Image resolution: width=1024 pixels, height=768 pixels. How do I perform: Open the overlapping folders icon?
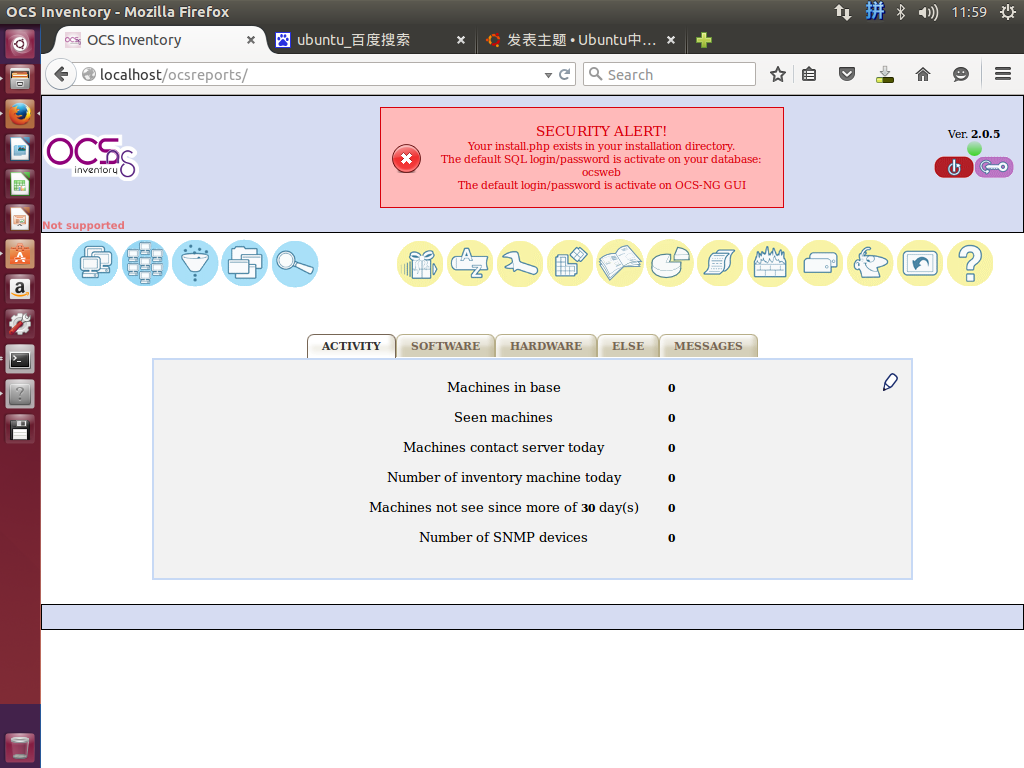click(245, 263)
